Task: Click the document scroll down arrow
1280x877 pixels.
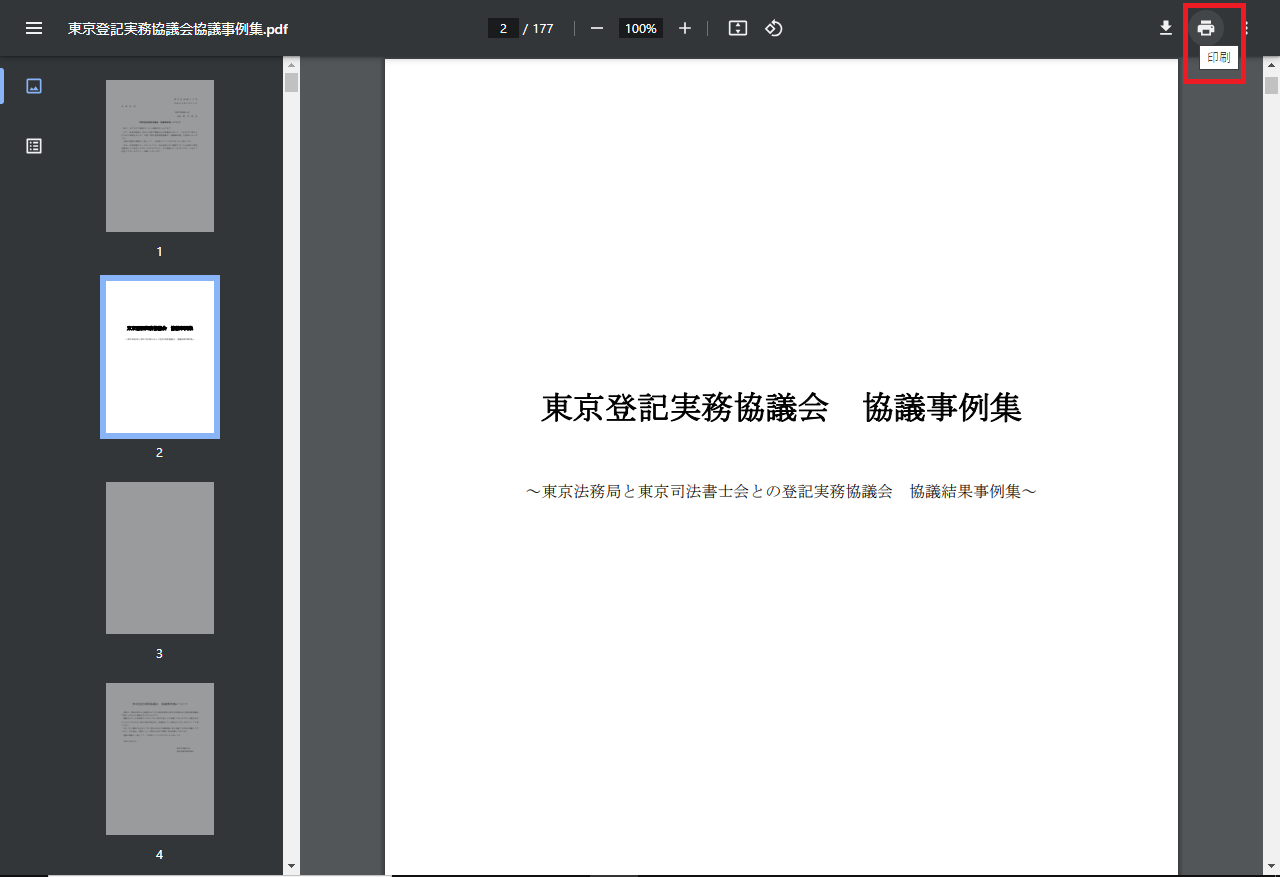Action: coord(1272,866)
